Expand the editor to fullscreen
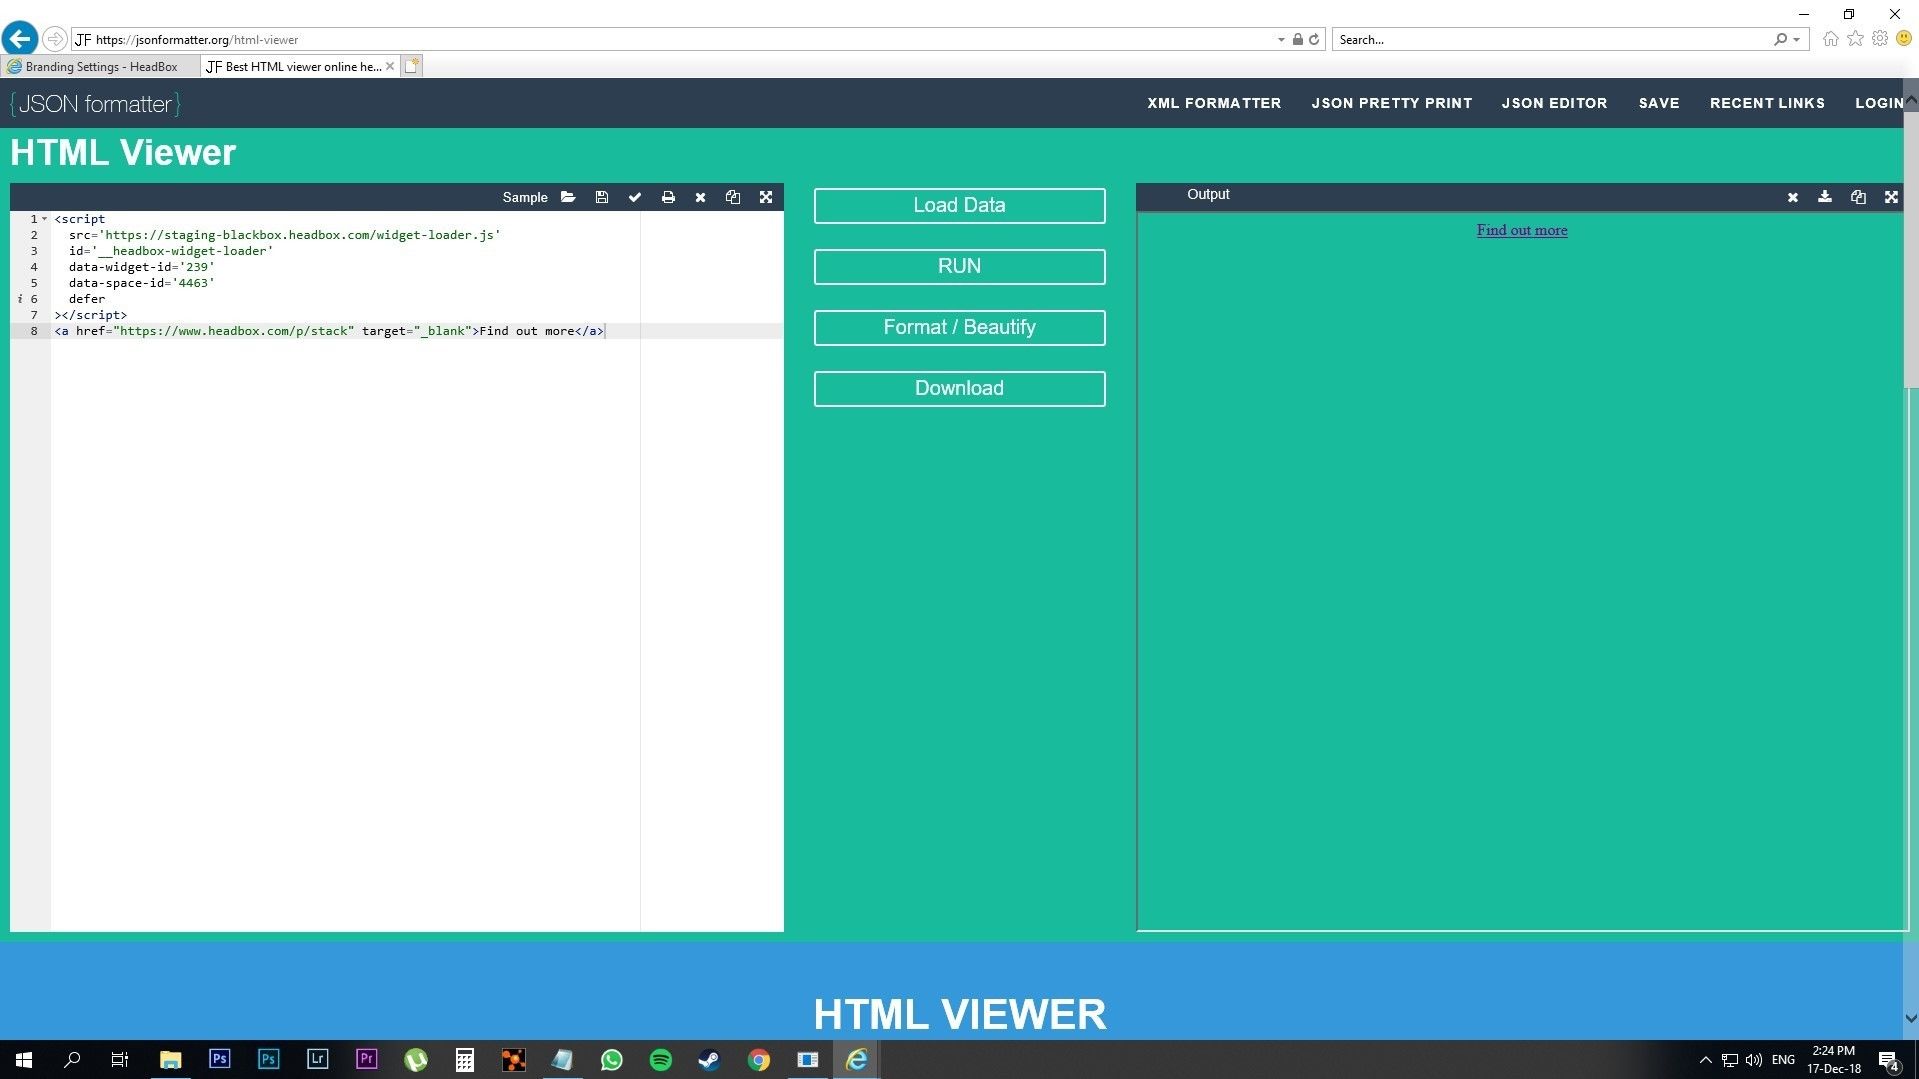Screen dimensions: 1919x1079 pyautogui.click(x=766, y=197)
